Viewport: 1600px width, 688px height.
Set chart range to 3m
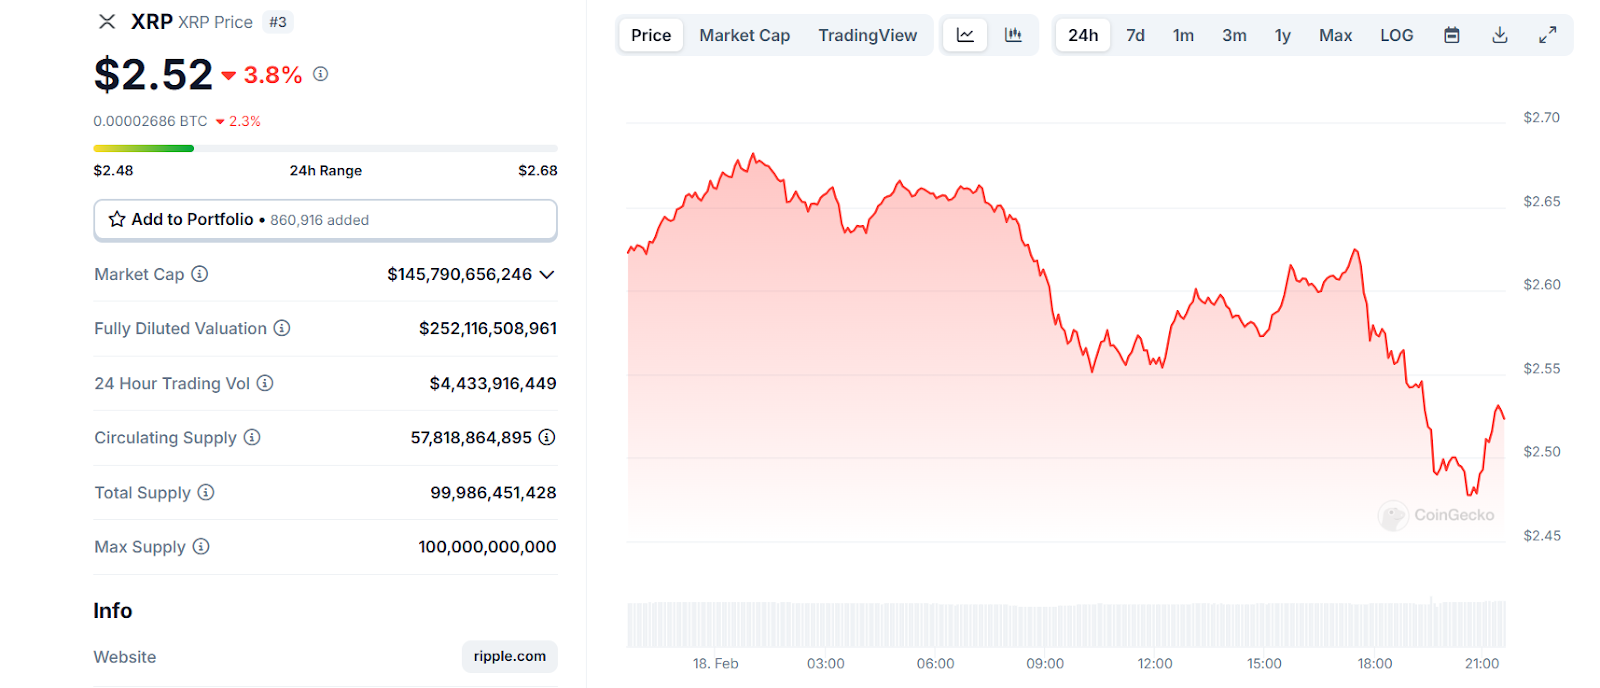click(x=1234, y=35)
